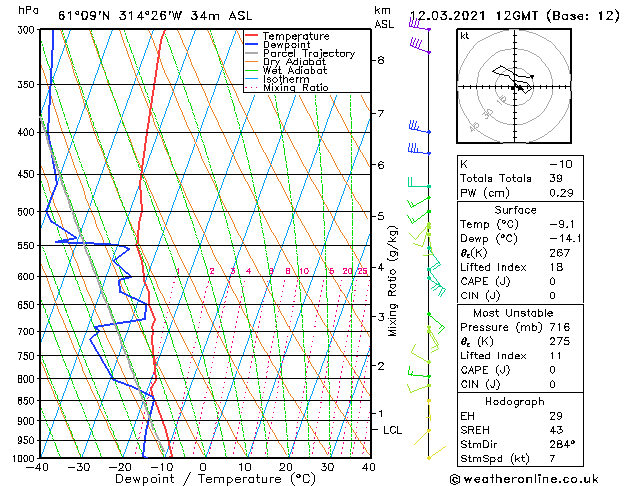The width and height of the screenshot is (629, 486).
Task: Click the 850 hPa pressure axis label
Action: pyautogui.click(x=28, y=401)
